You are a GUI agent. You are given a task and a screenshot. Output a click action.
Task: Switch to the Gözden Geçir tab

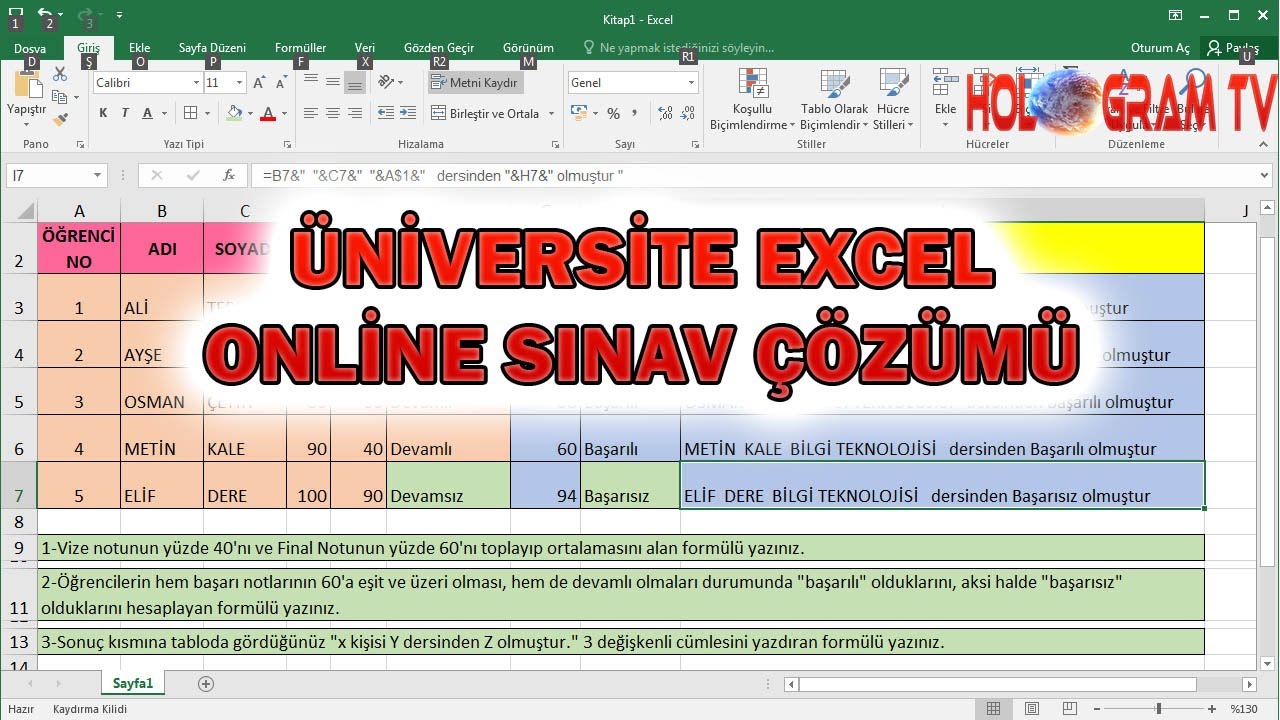[x=439, y=48]
